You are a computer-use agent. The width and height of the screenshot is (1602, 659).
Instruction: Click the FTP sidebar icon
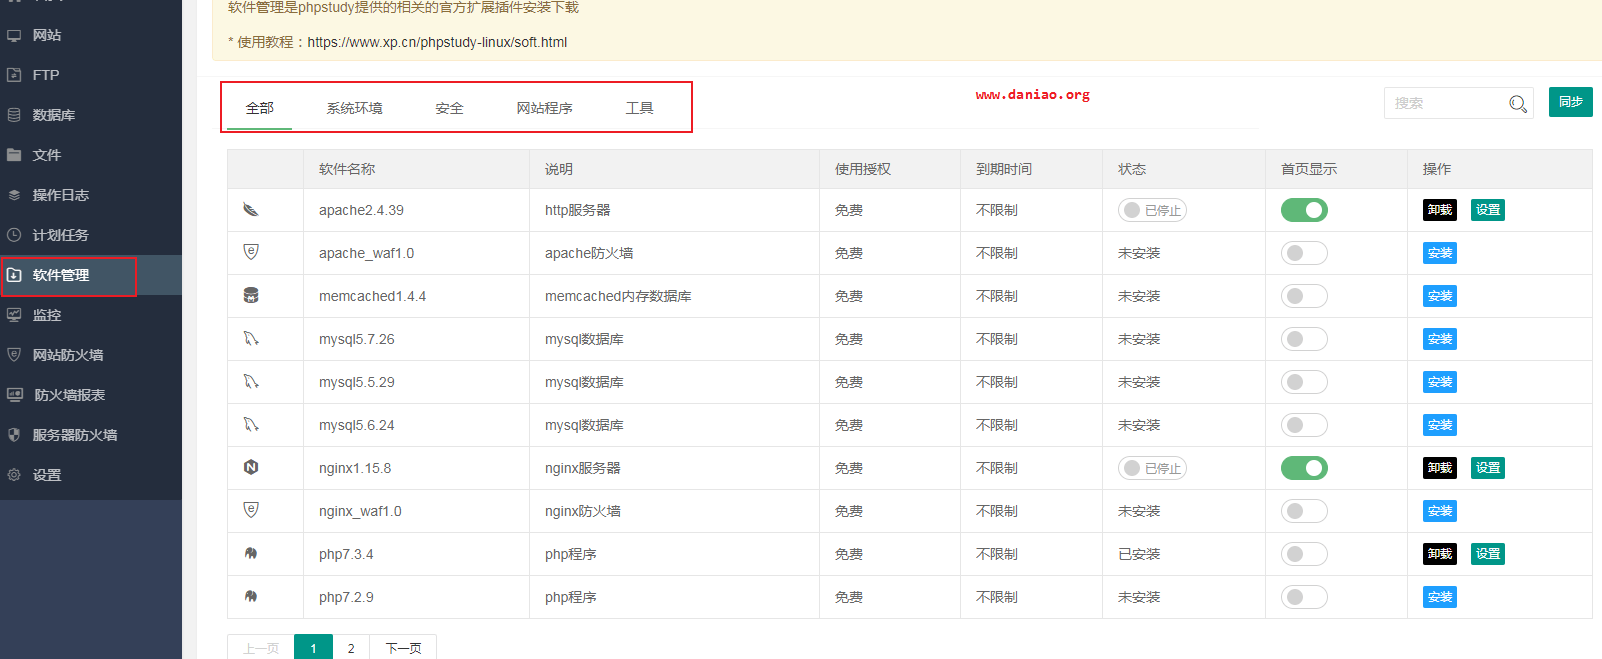14,75
